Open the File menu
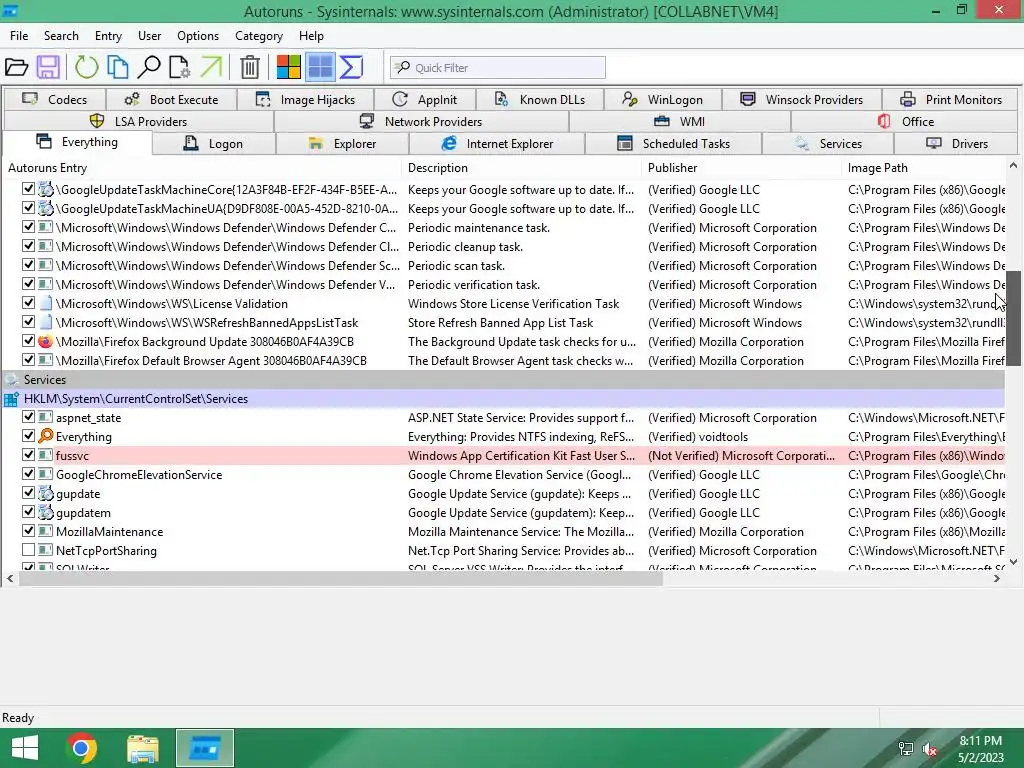This screenshot has height=768, width=1024. 19,36
